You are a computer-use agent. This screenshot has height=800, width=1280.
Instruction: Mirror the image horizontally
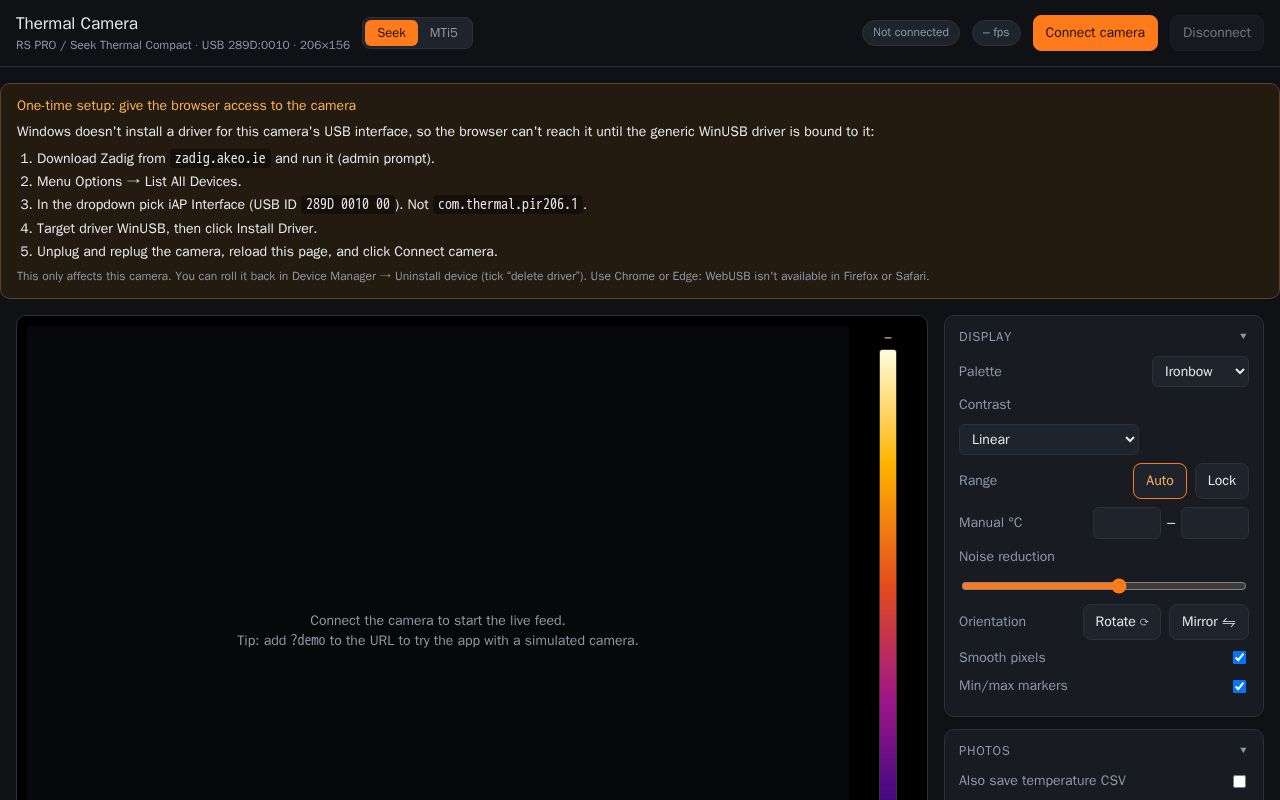coord(1209,622)
